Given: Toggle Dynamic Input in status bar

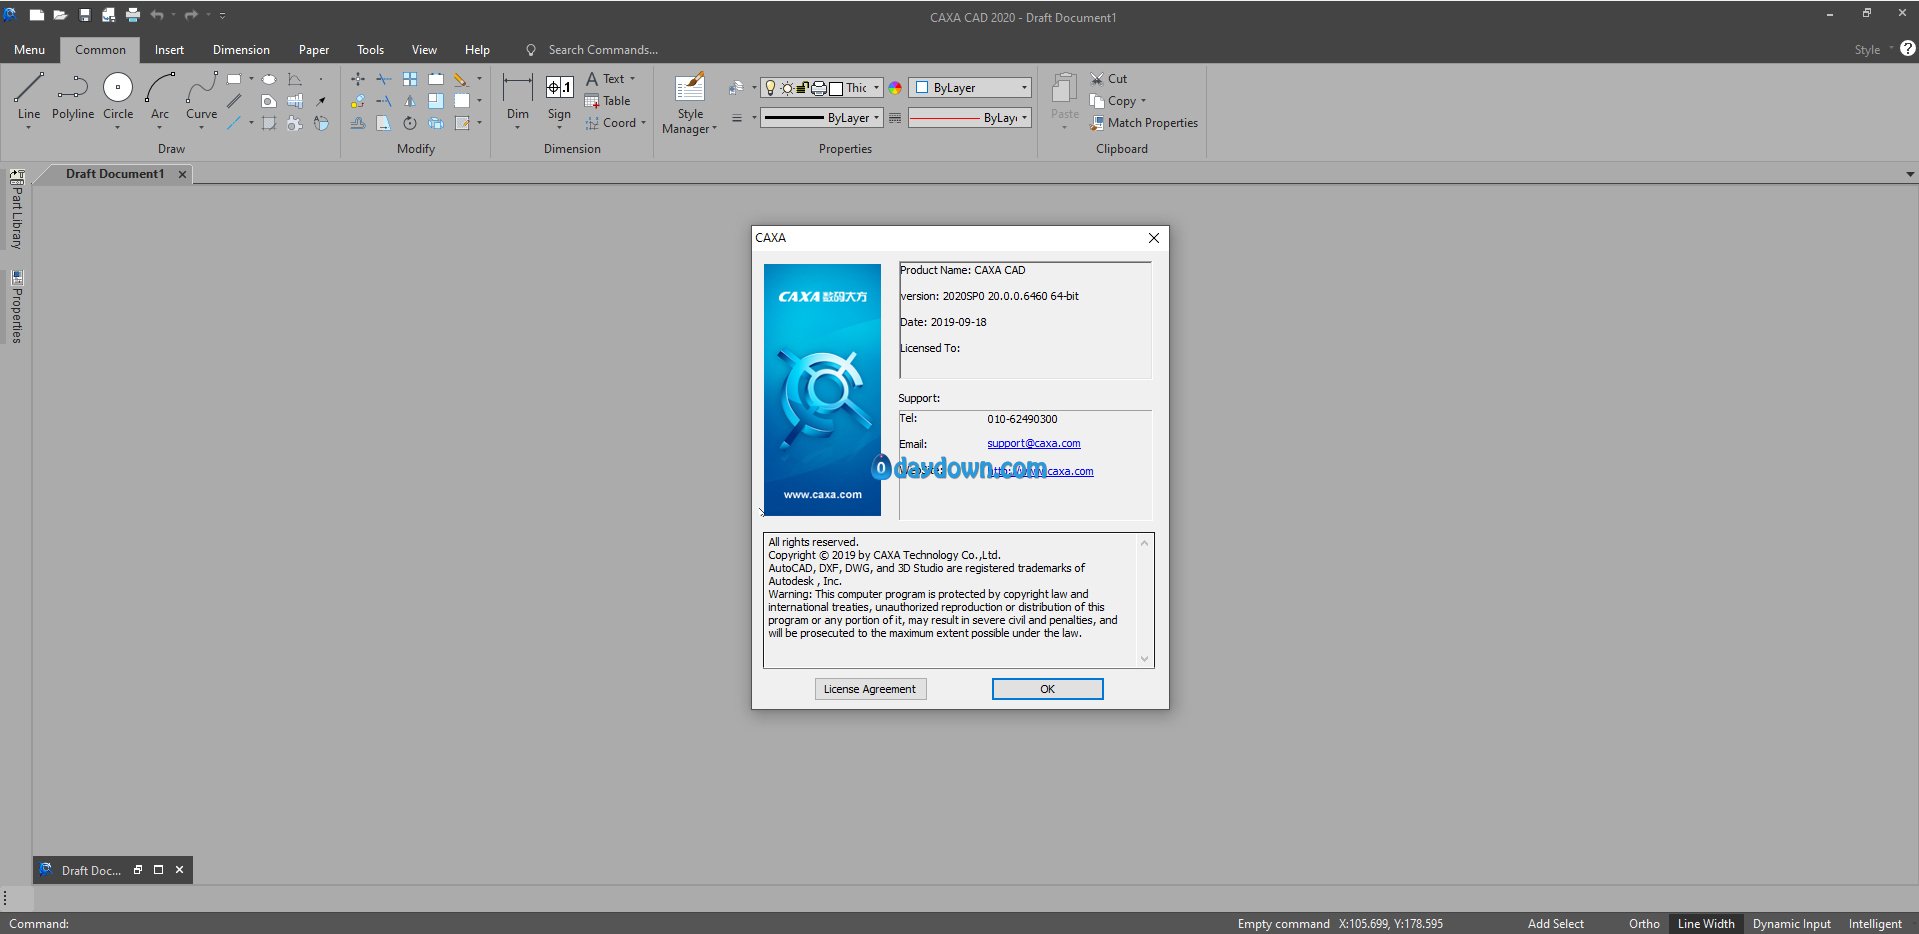Looking at the screenshot, I should (x=1792, y=924).
